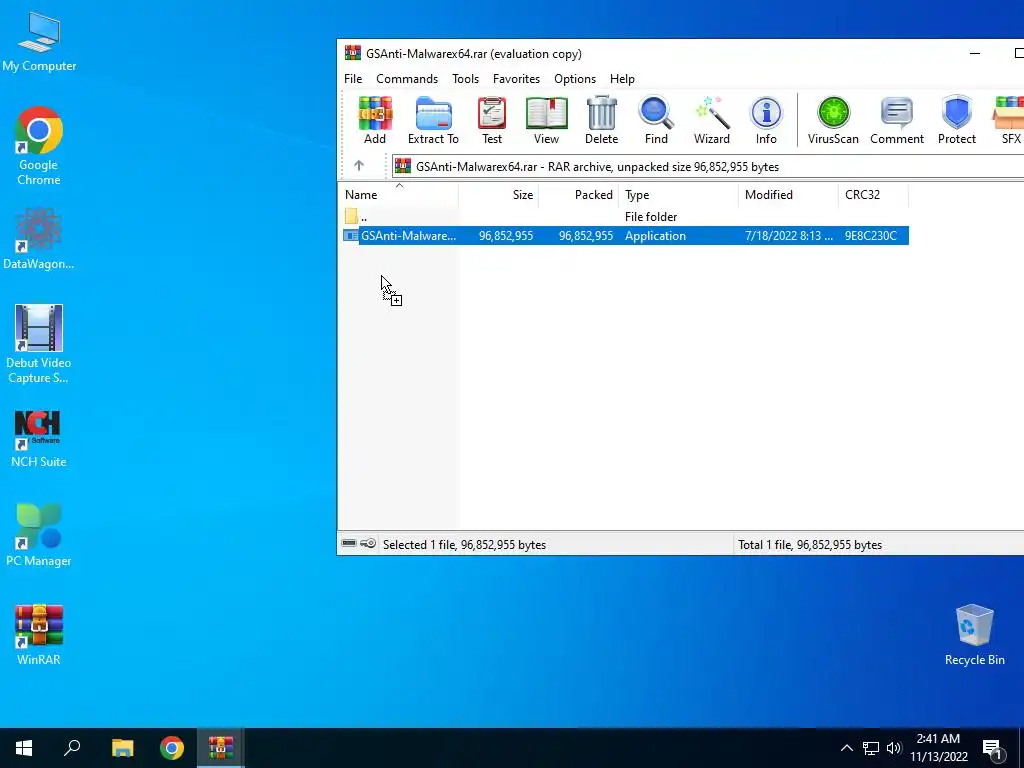Open the My Computer desktop icon
The image size is (1024, 768).
(39, 40)
